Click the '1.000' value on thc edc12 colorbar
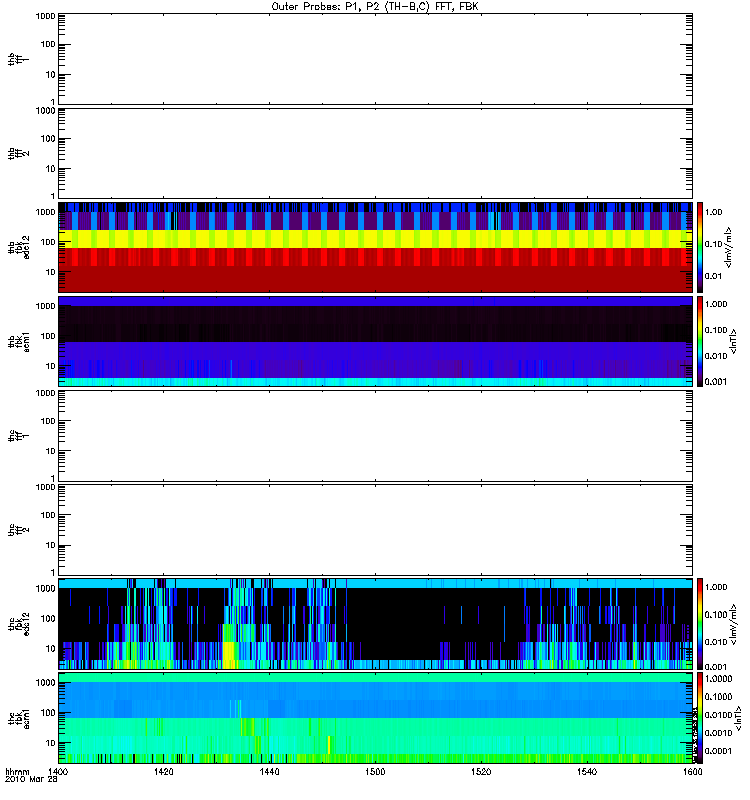 (x=716, y=587)
